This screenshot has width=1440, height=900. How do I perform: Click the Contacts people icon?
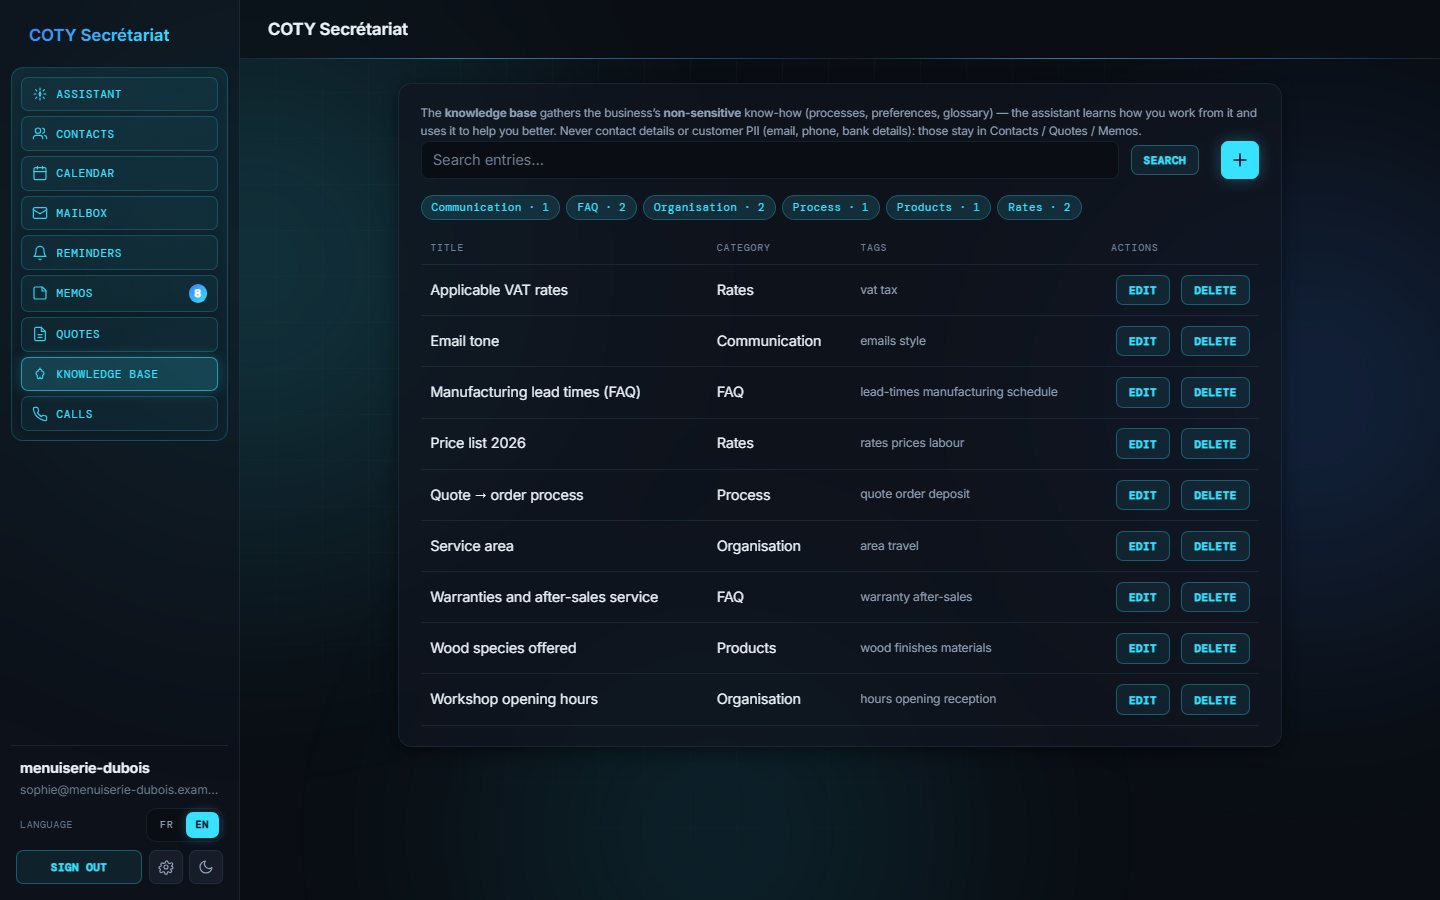pos(40,134)
